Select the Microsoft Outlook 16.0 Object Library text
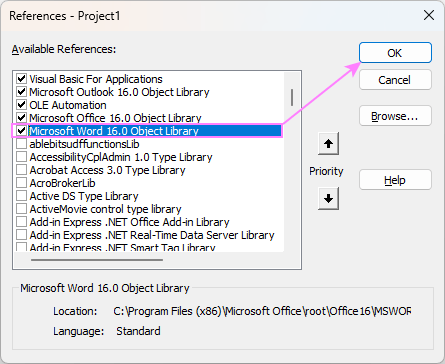445x364 pixels. [x=119, y=92]
